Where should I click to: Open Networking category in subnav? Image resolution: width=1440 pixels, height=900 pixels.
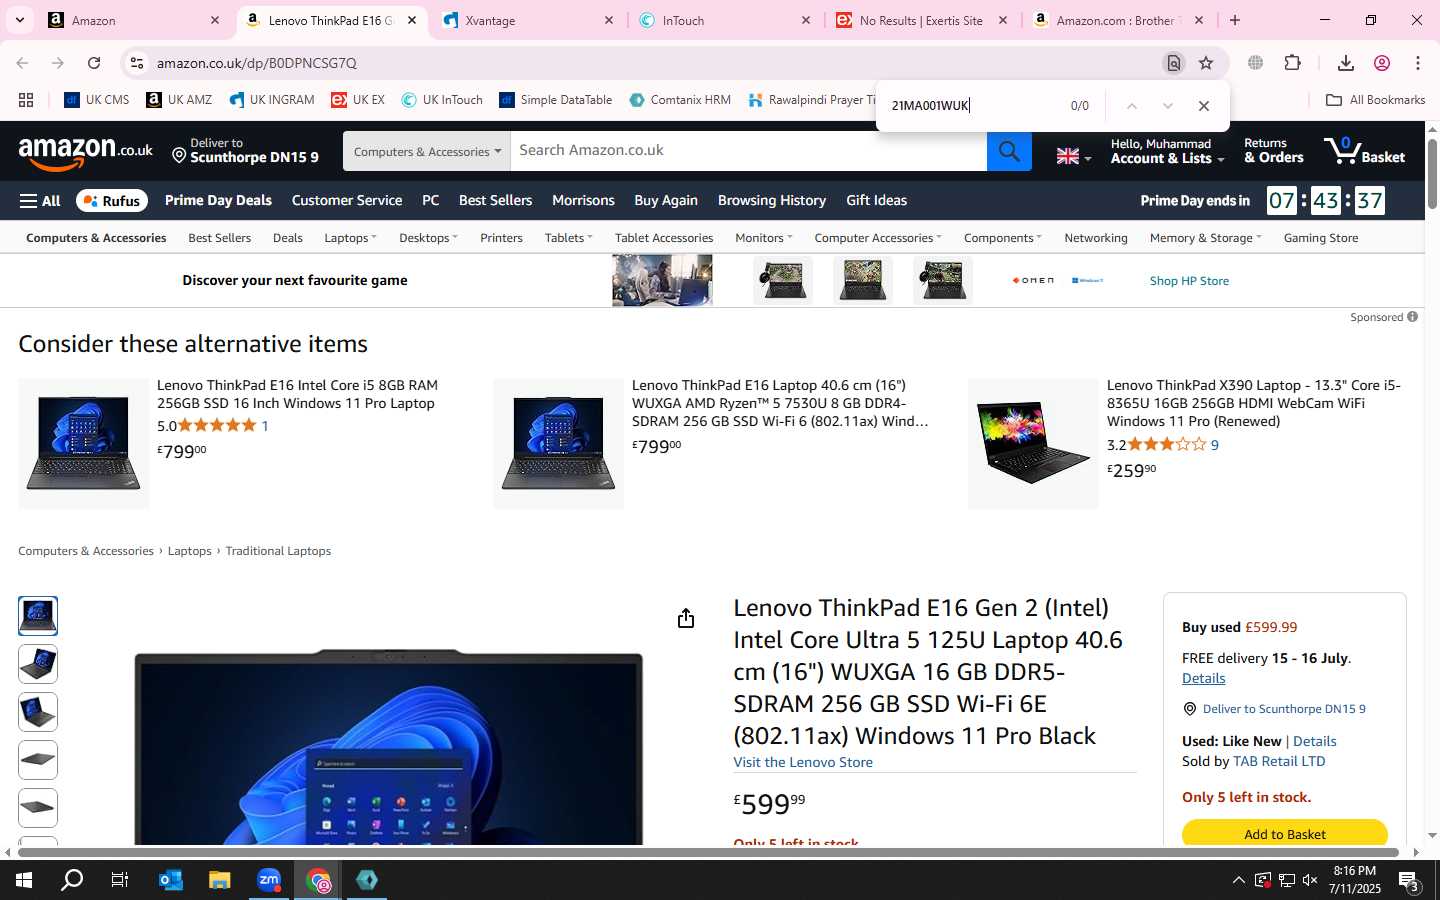point(1096,238)
